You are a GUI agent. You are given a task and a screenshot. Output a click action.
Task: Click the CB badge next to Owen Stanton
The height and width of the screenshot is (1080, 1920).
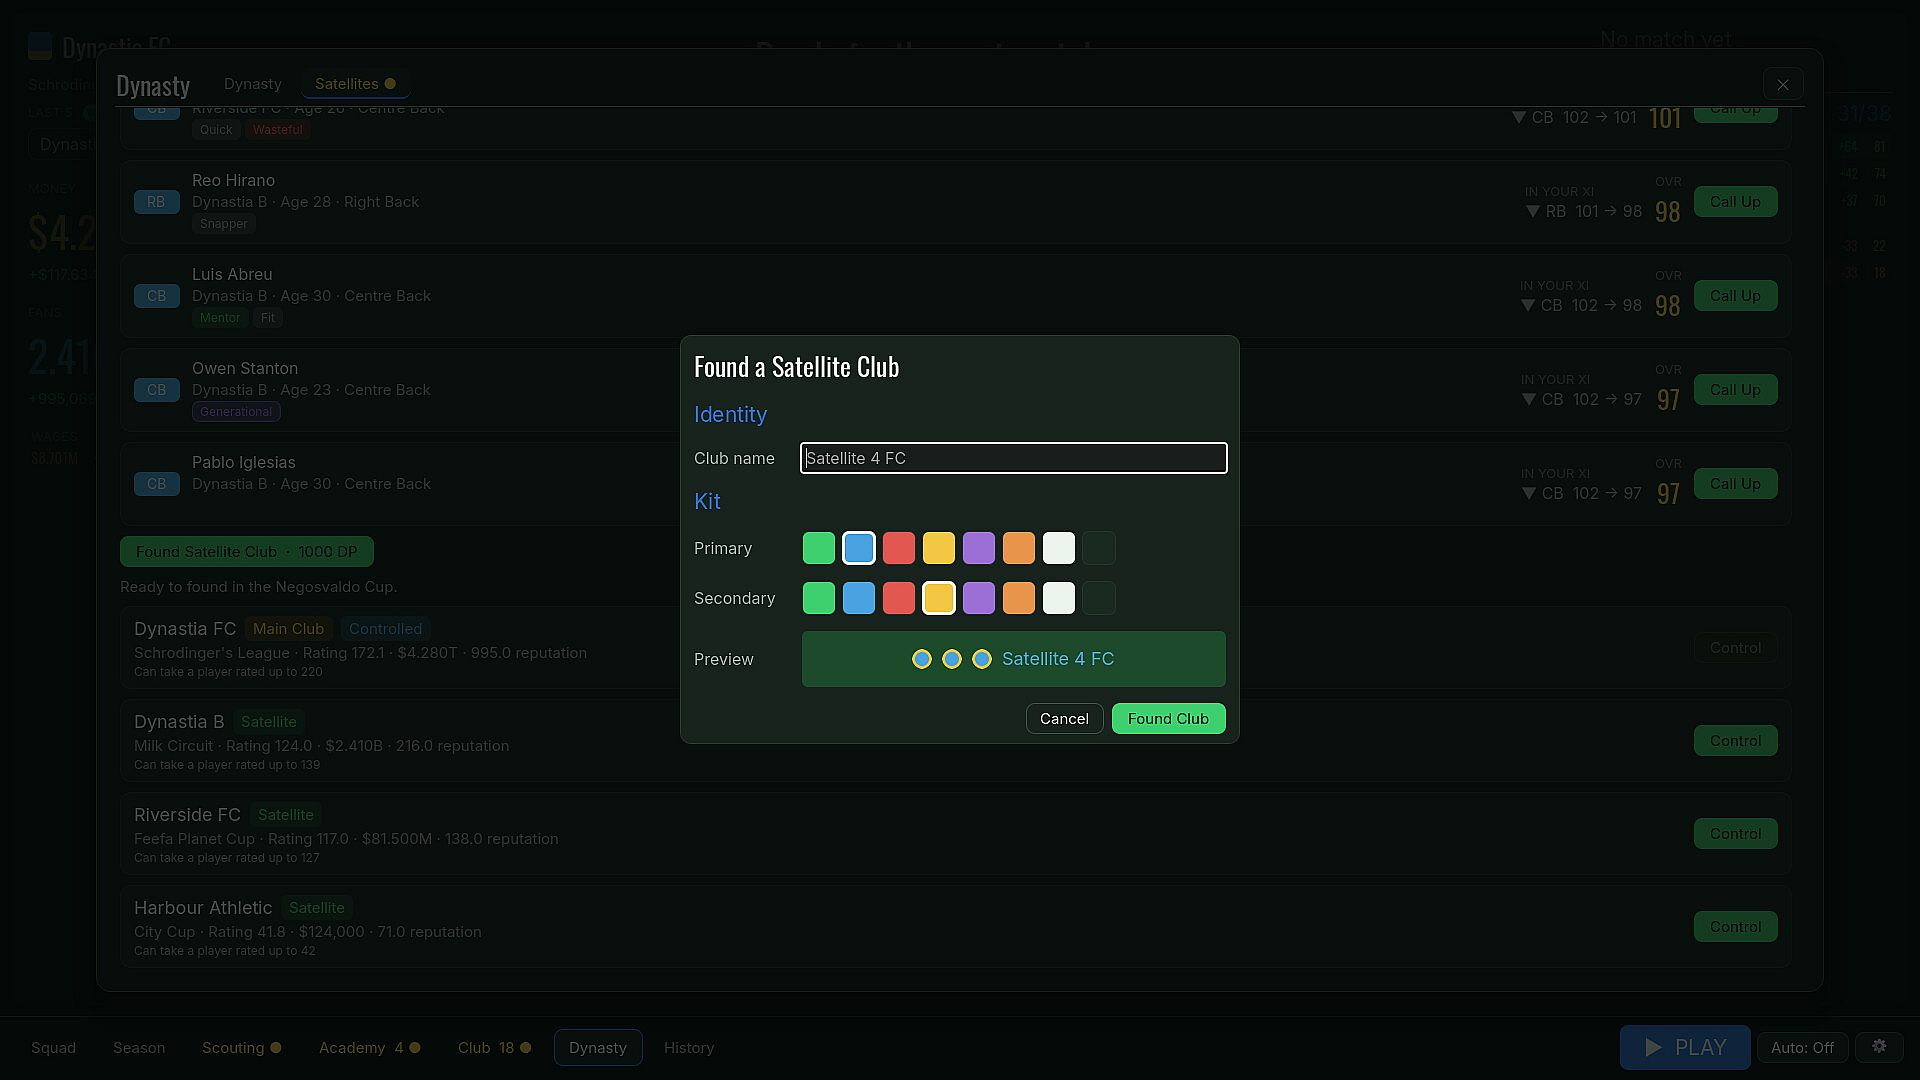point(156,390)
